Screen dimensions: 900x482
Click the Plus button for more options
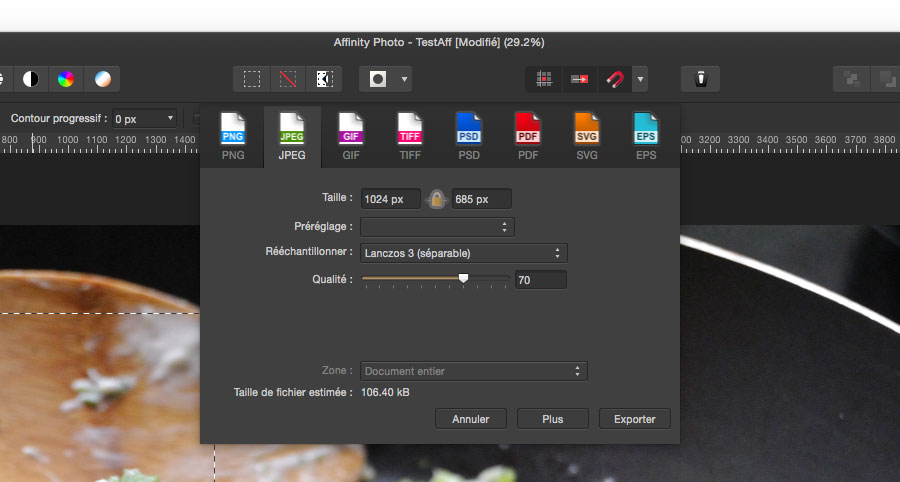coord(553,419)
